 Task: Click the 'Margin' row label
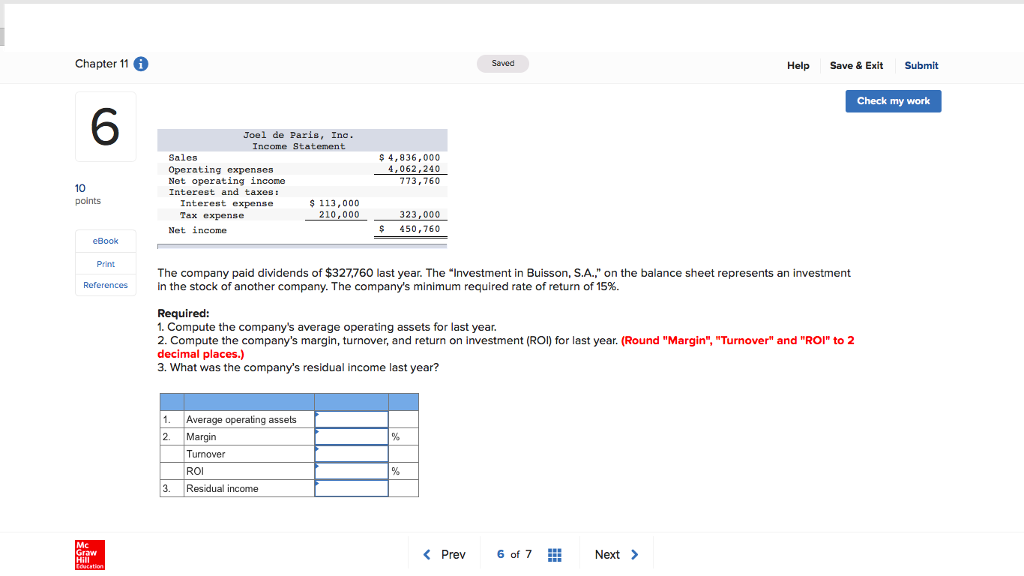click(x=201, y=436)
